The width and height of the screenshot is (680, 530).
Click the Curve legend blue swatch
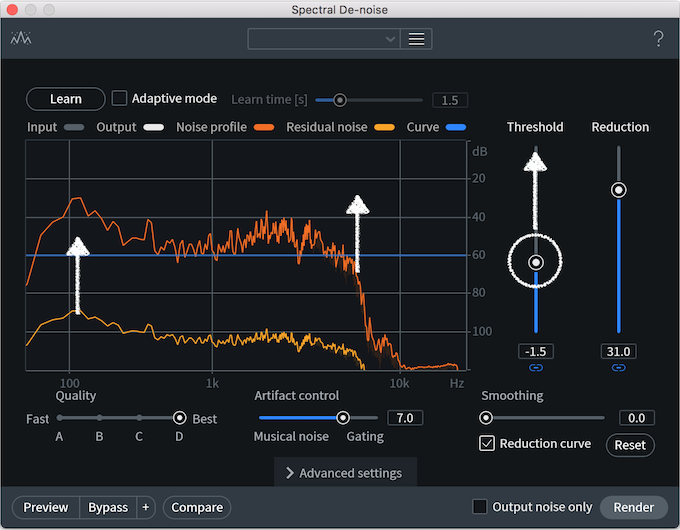click(x=456, y=128)
